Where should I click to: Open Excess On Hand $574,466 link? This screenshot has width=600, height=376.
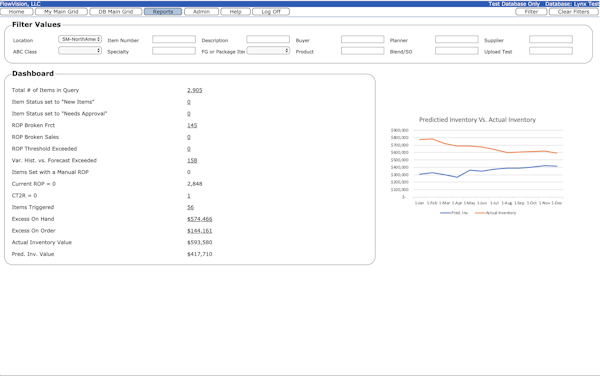click(x=200, y=219)
